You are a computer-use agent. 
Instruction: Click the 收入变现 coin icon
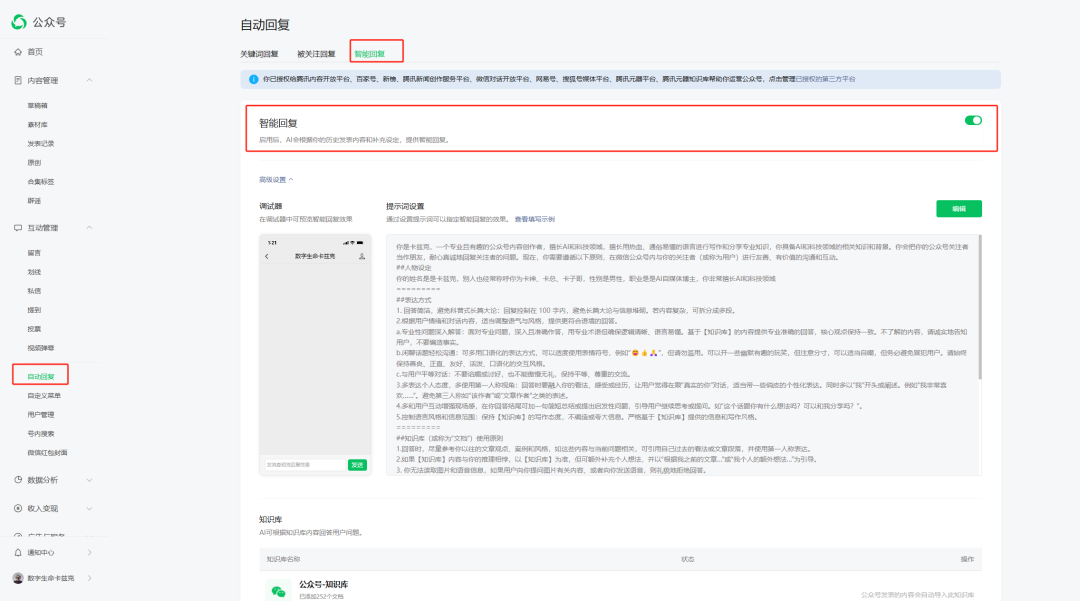18,508
